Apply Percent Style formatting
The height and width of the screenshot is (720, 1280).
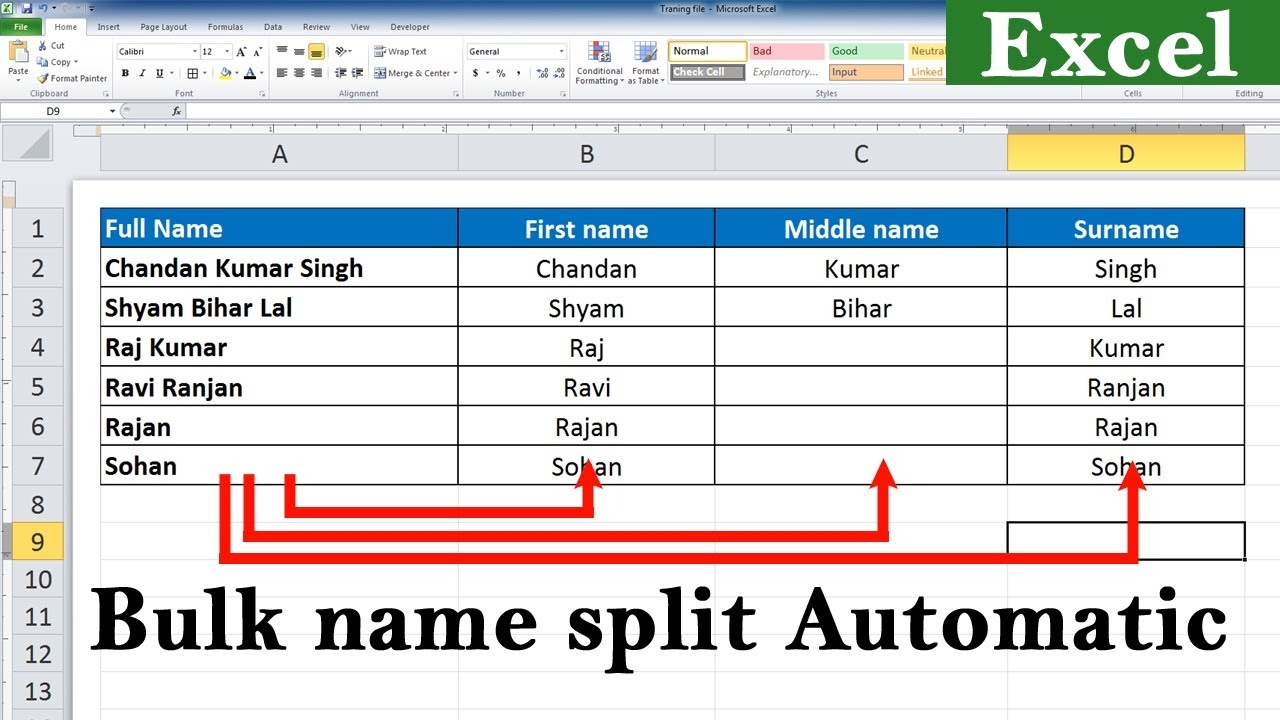point(501,73)
